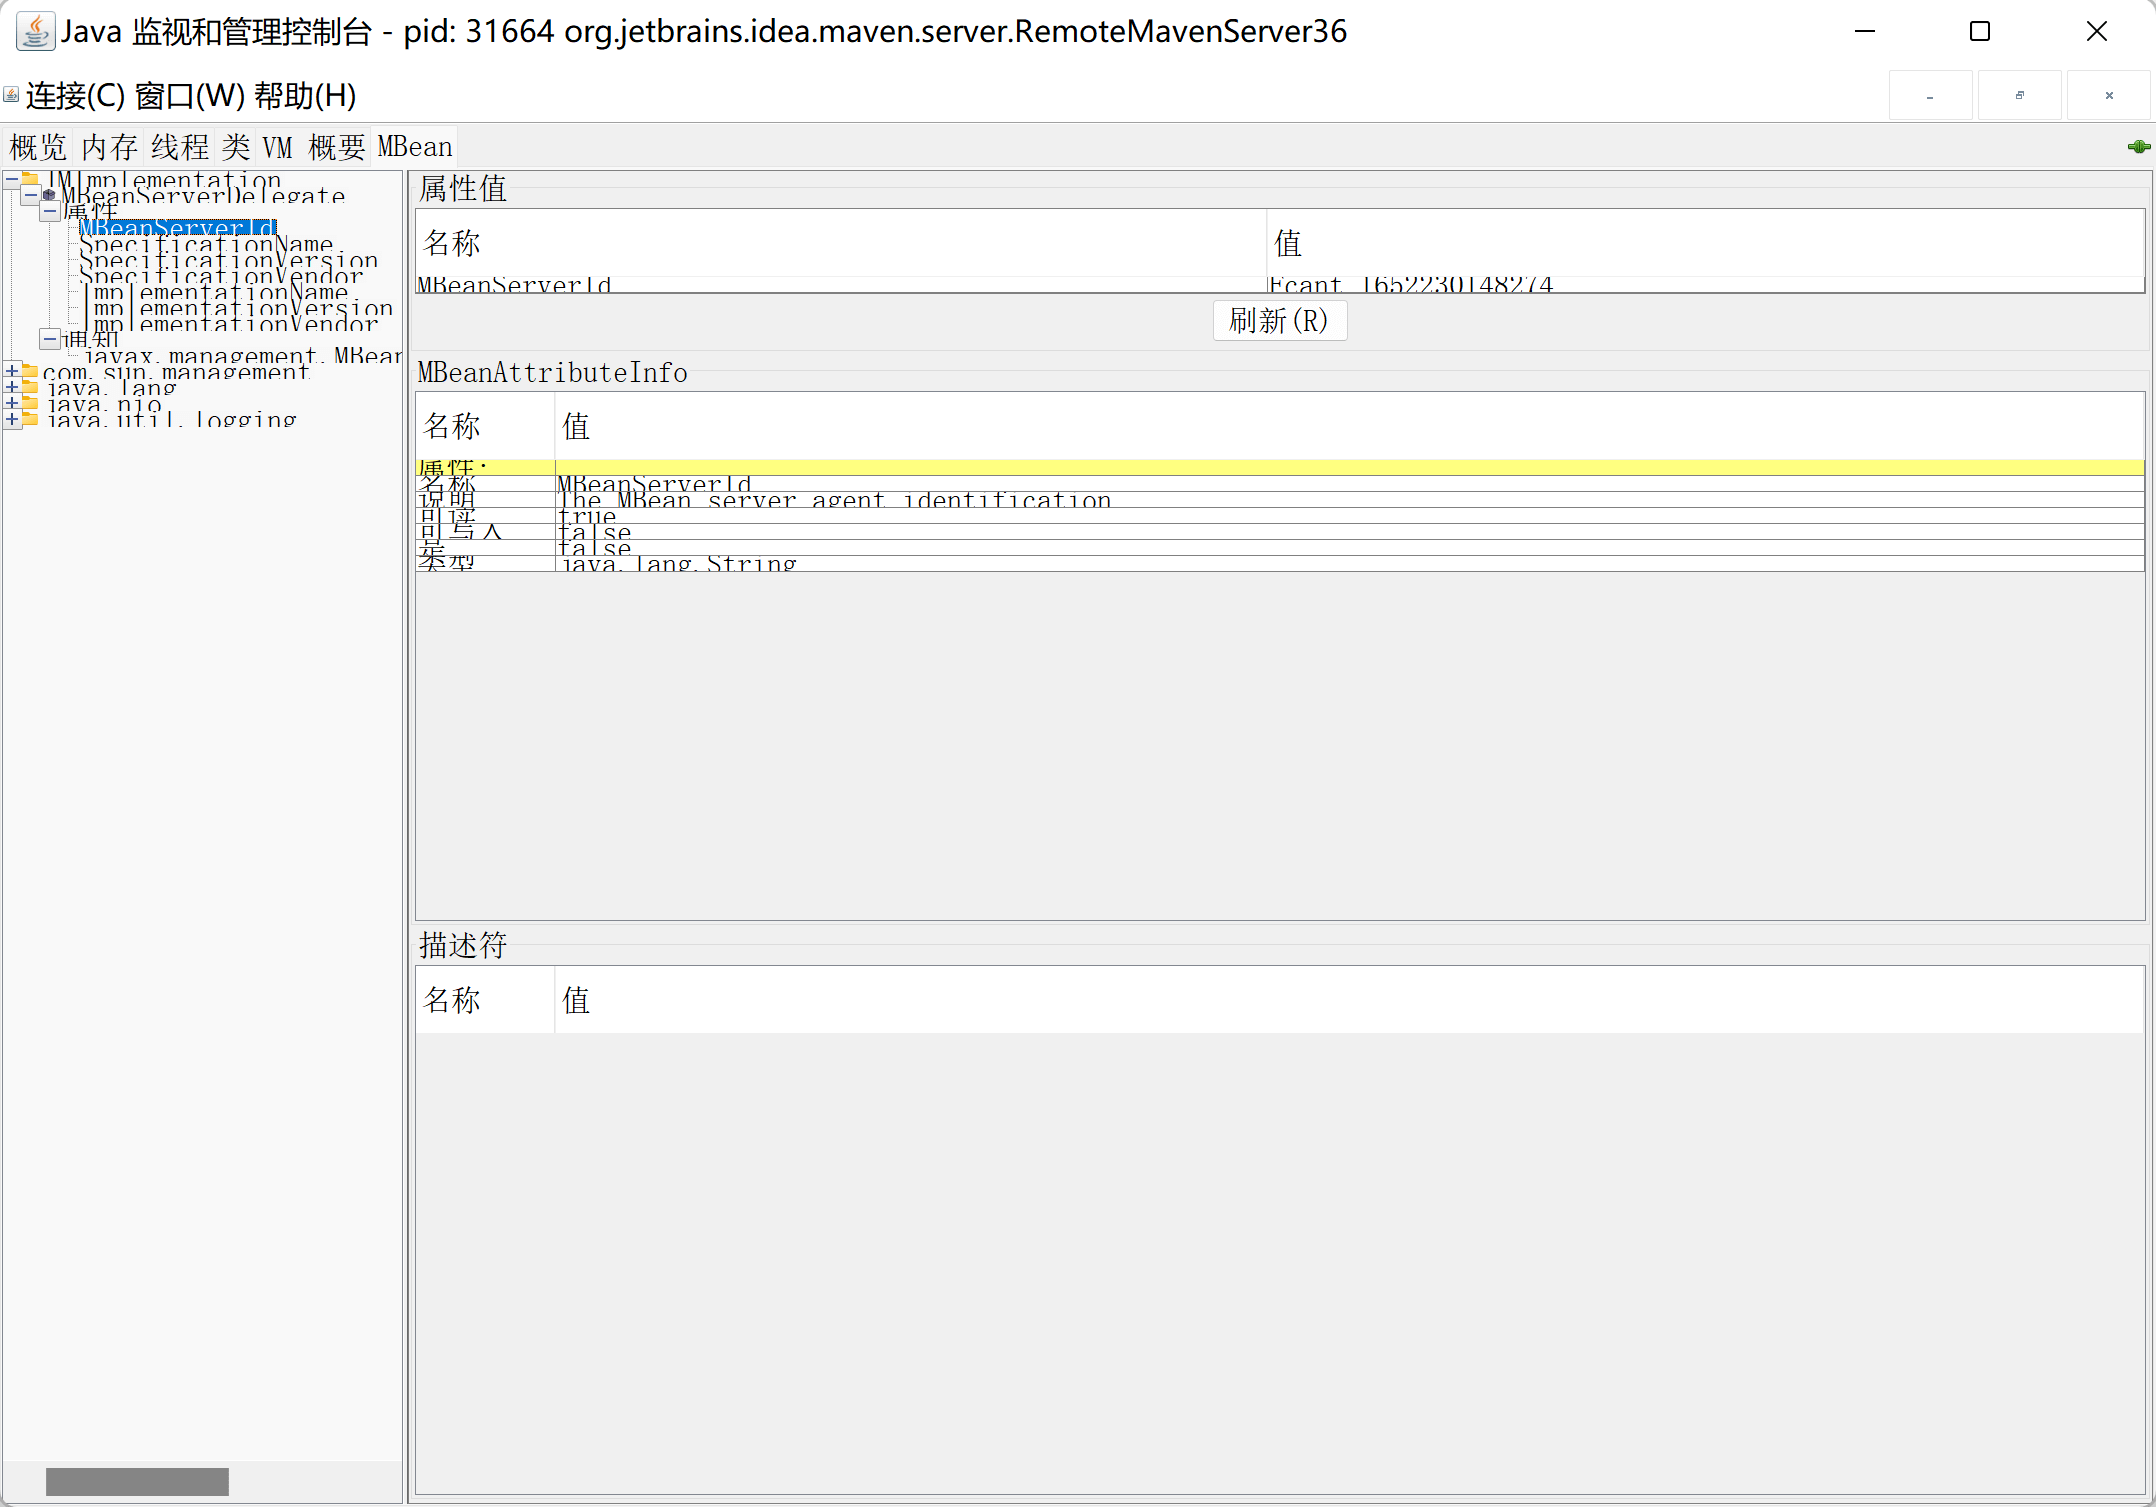Screen dimensions: 2156x1507
Task: Collapse the 属性 attributes node
Action: (x=49, y=211)
